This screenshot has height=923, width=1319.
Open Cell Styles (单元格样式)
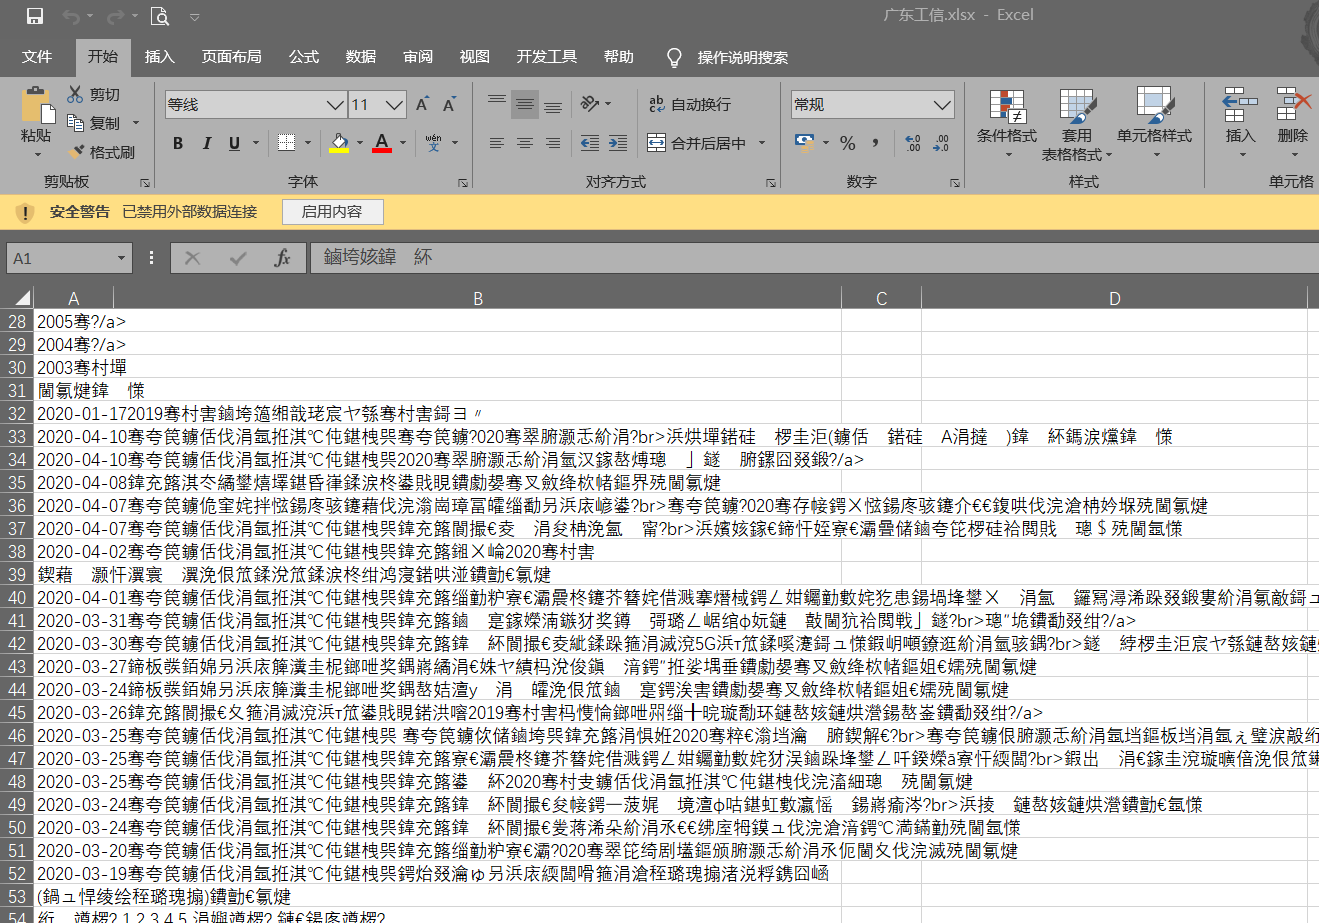coord(1154,123)
